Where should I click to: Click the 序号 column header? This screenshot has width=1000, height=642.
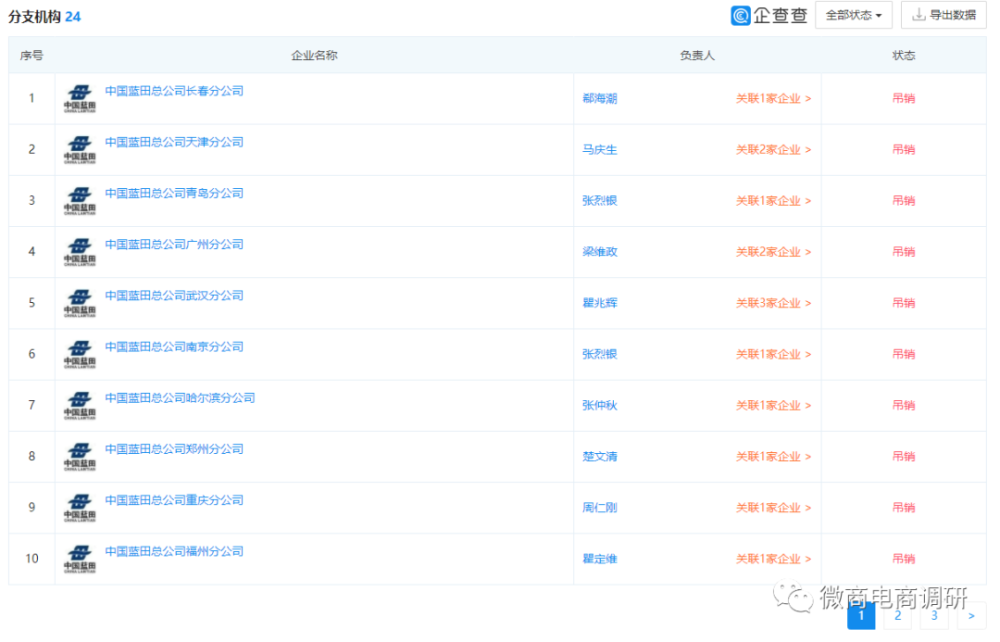(31, 55)
